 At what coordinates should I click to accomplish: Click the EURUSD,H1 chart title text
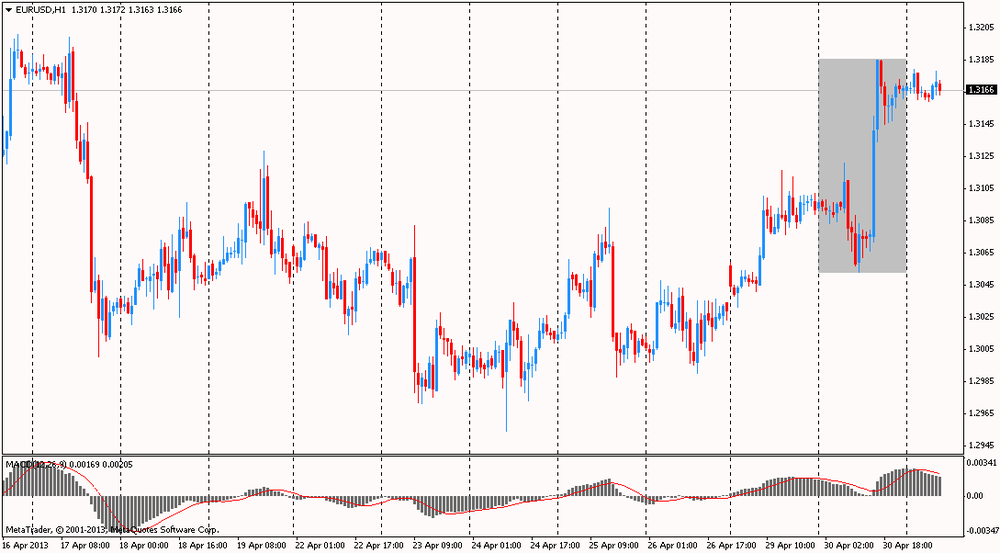[x=40, y=9]
